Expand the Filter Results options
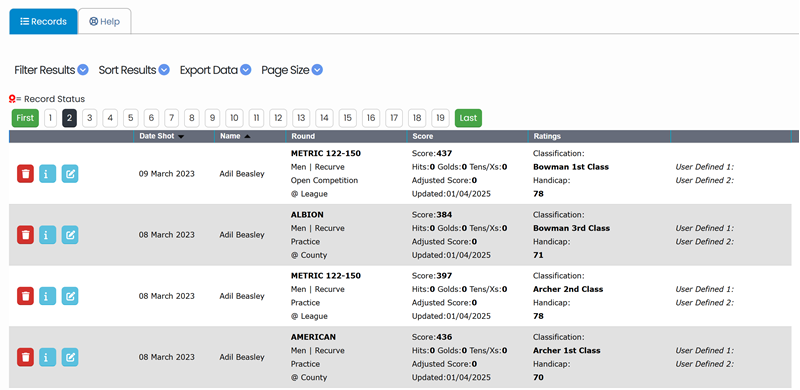 pyautogui.click(x=52, y=70)
